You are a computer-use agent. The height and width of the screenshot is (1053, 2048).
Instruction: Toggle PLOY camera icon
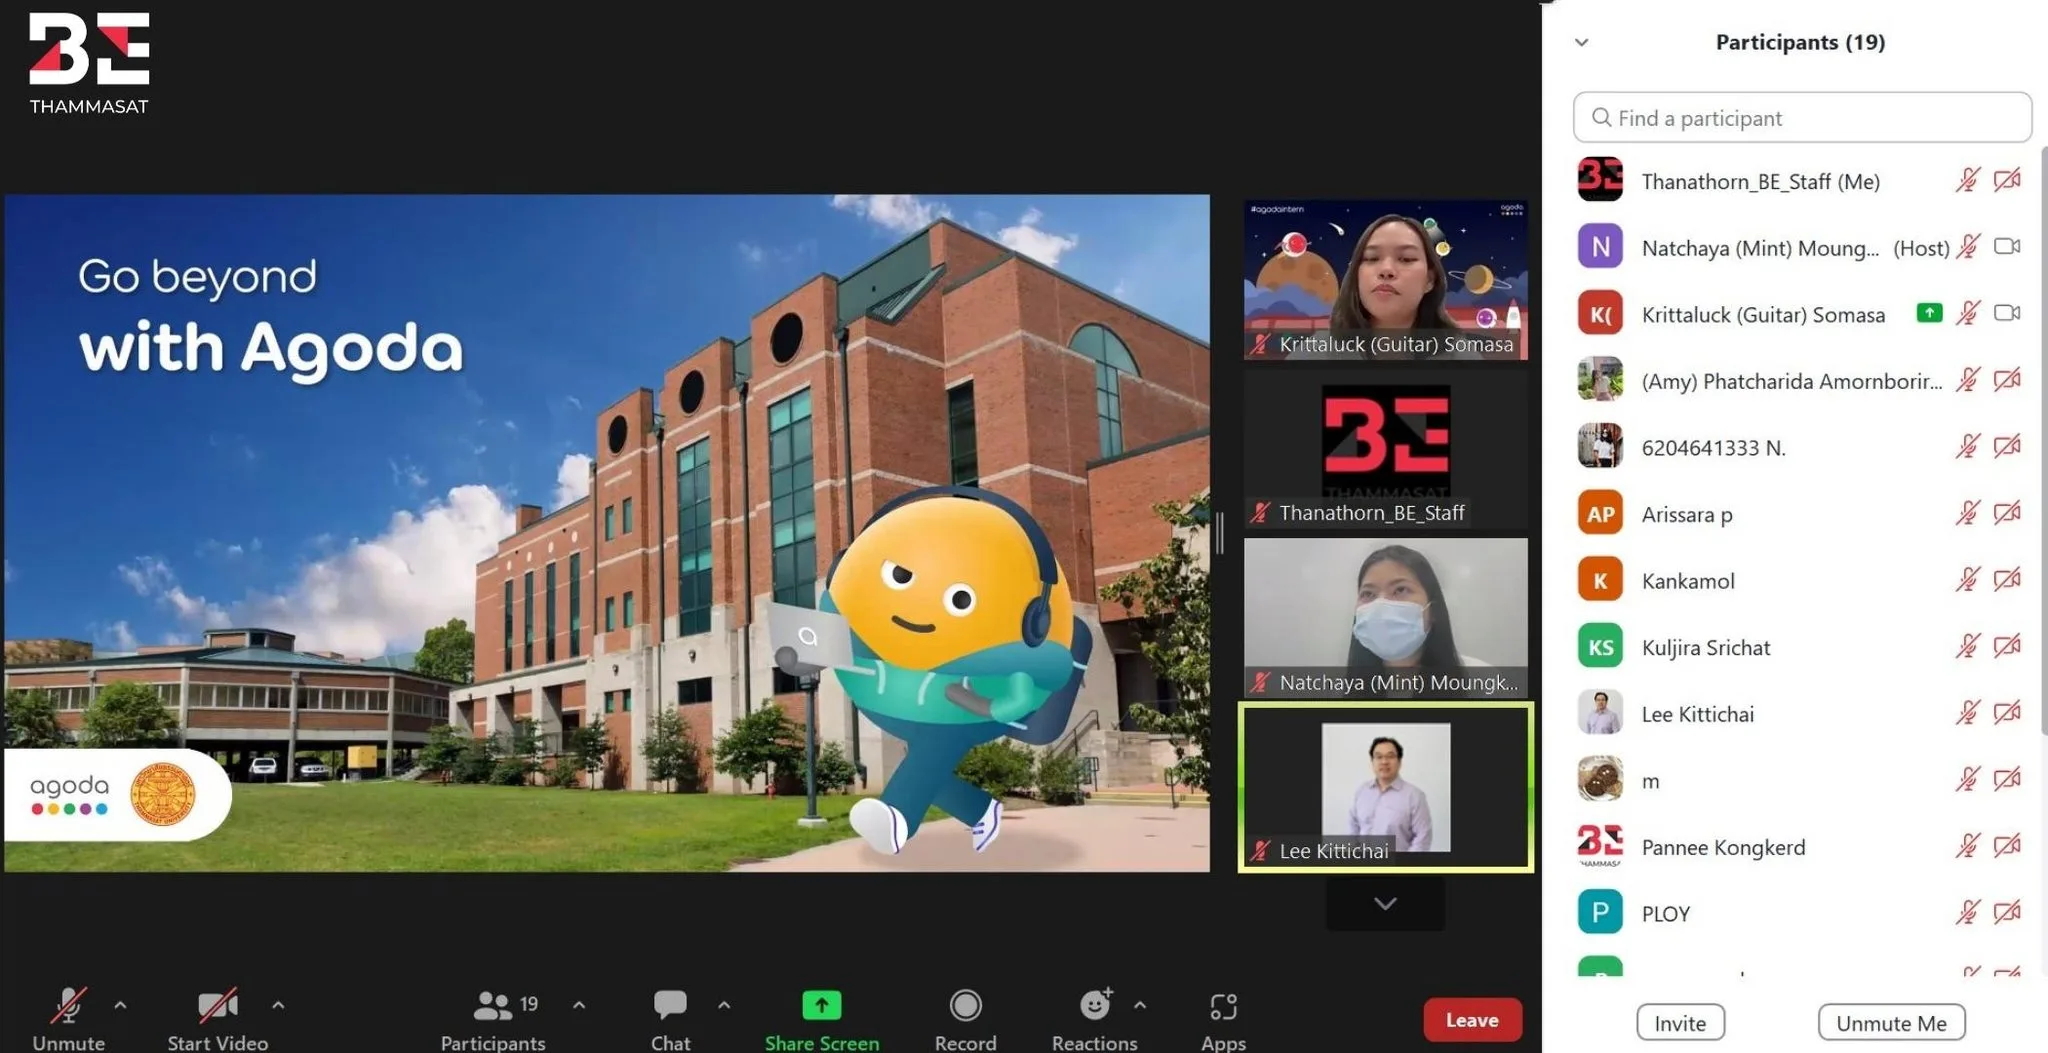click(2007, 912)
